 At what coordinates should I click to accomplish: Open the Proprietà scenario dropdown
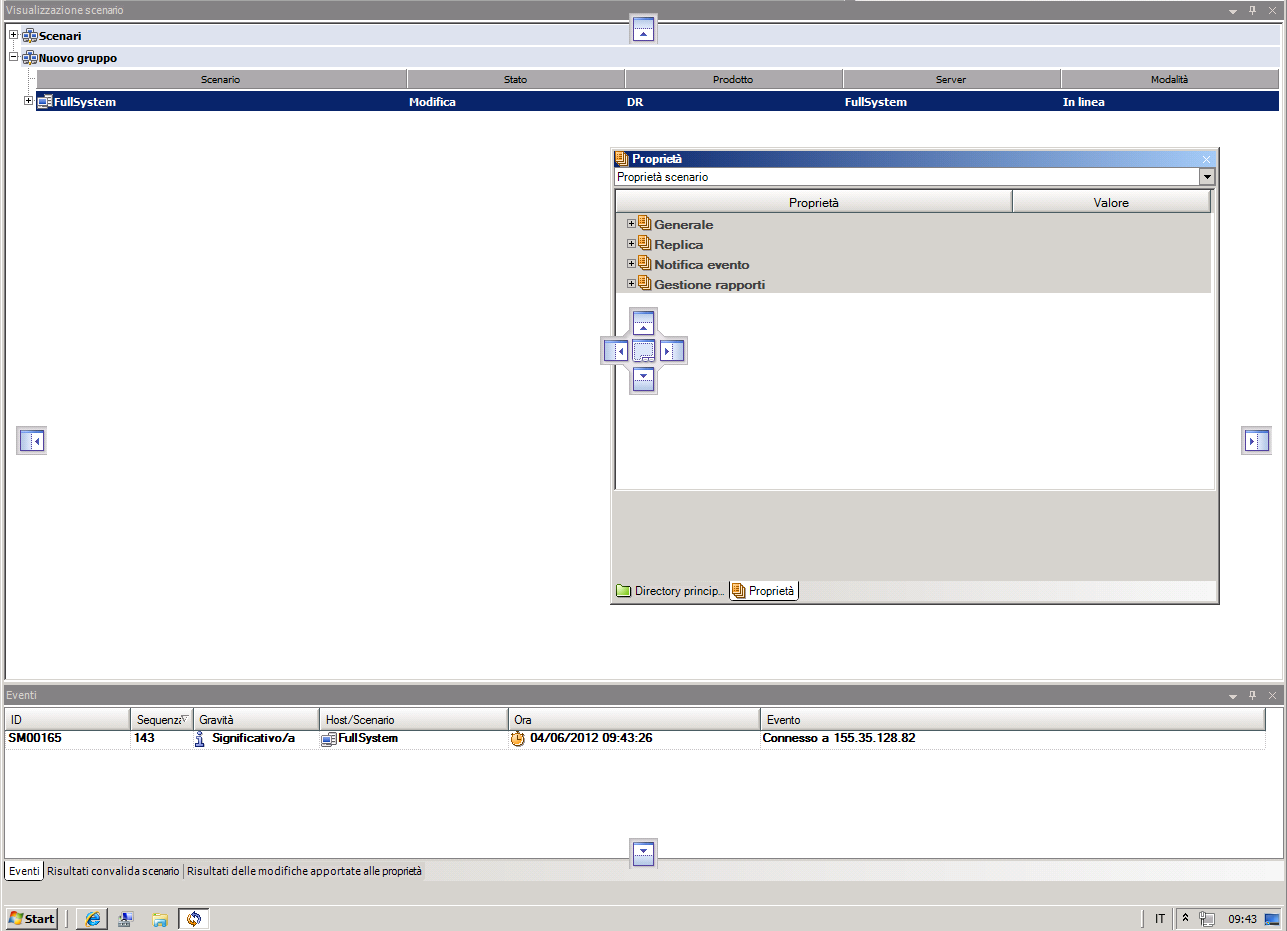tap(1207, 177)
